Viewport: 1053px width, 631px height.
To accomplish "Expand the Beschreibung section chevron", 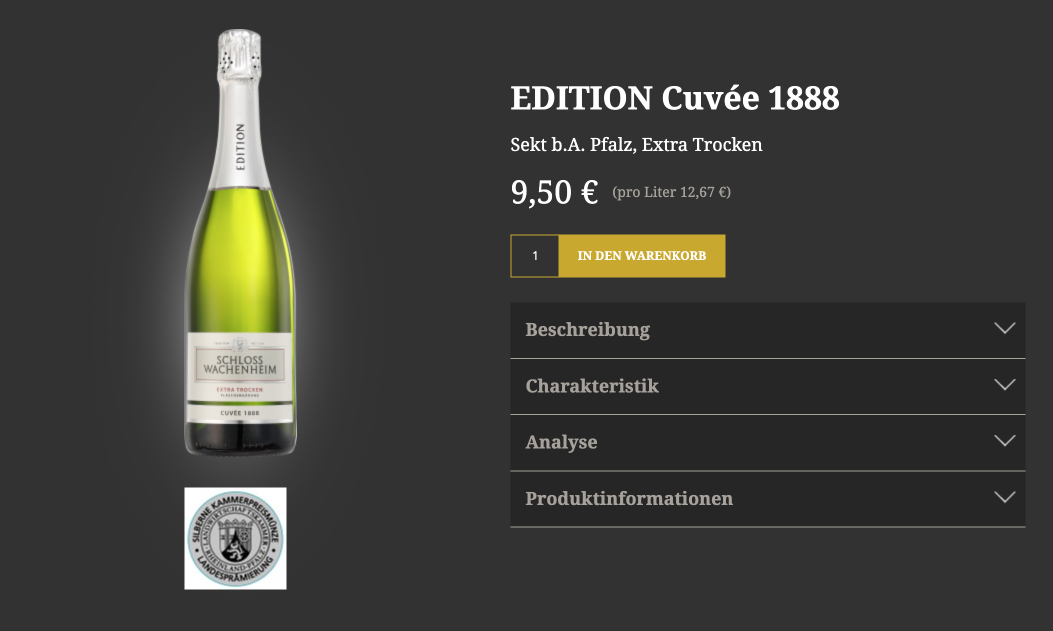I will tap(1005, 329).
